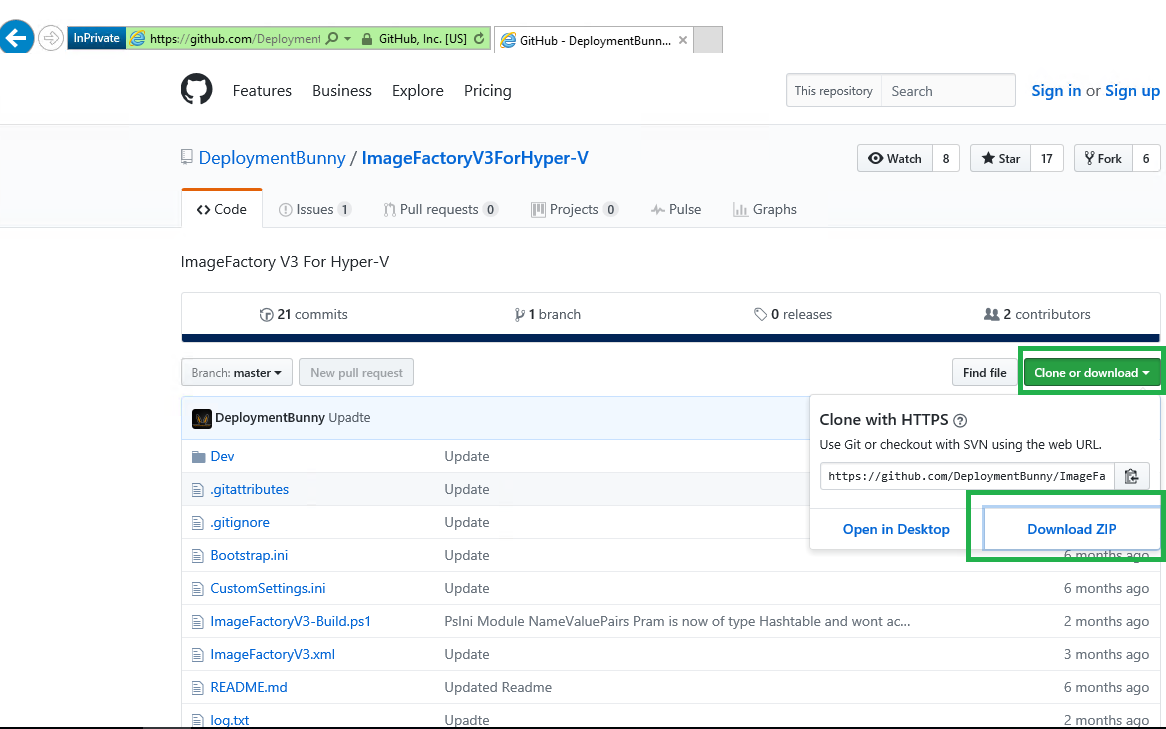Open the Code tab
Viewport: 1166px width, 729px height.
coord(222,209)
